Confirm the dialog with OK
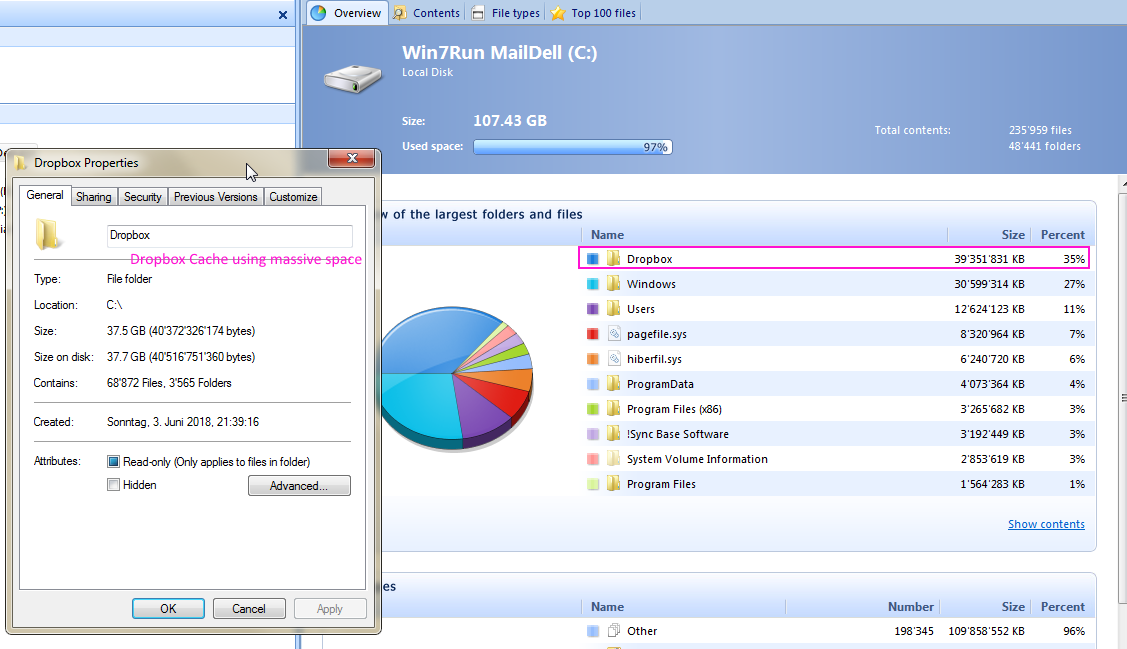 point(168,609)
